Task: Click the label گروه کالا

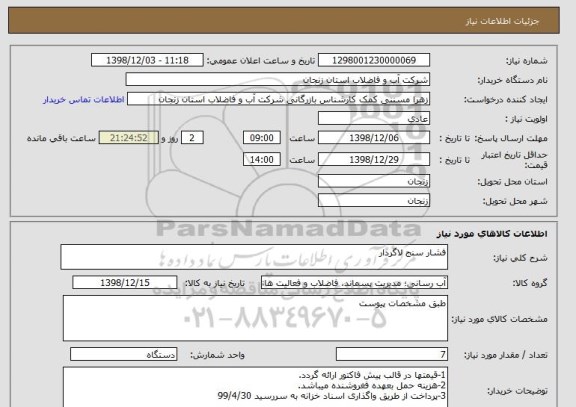Action: tap(530, 283)
